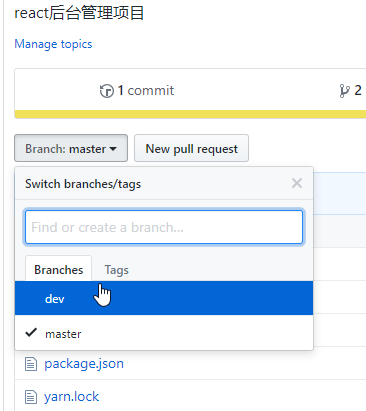366x411 pixels.
Task: Open the Manage topics link
Action: pos(53,44)
